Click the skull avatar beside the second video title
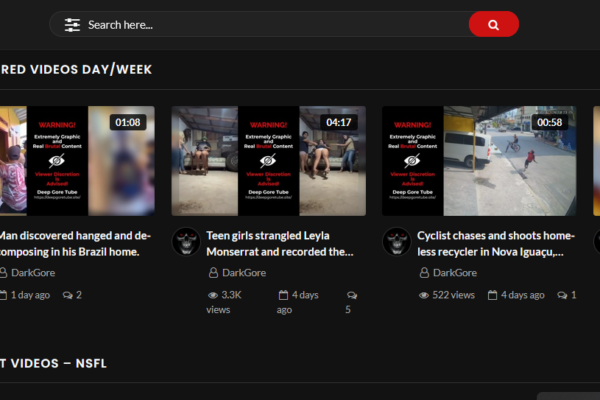This screenshot has height=400, width=600. click(x=186, y=242)
